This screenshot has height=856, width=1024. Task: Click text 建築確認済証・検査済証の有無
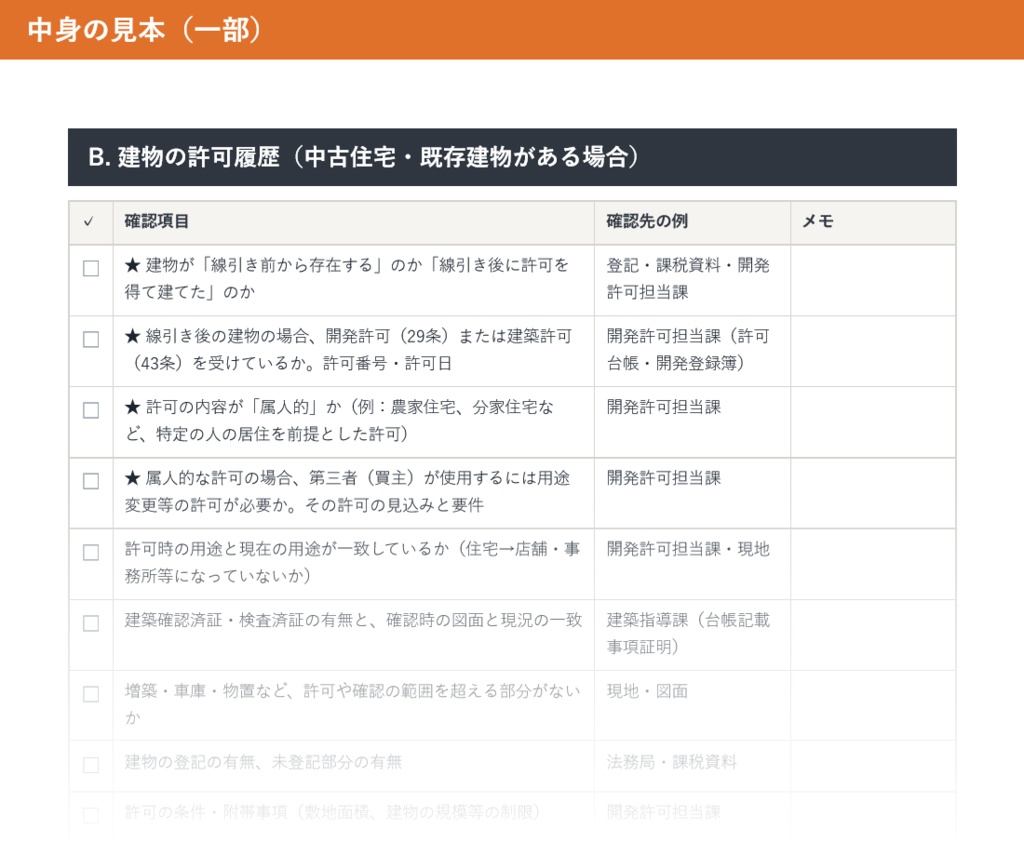238,620
